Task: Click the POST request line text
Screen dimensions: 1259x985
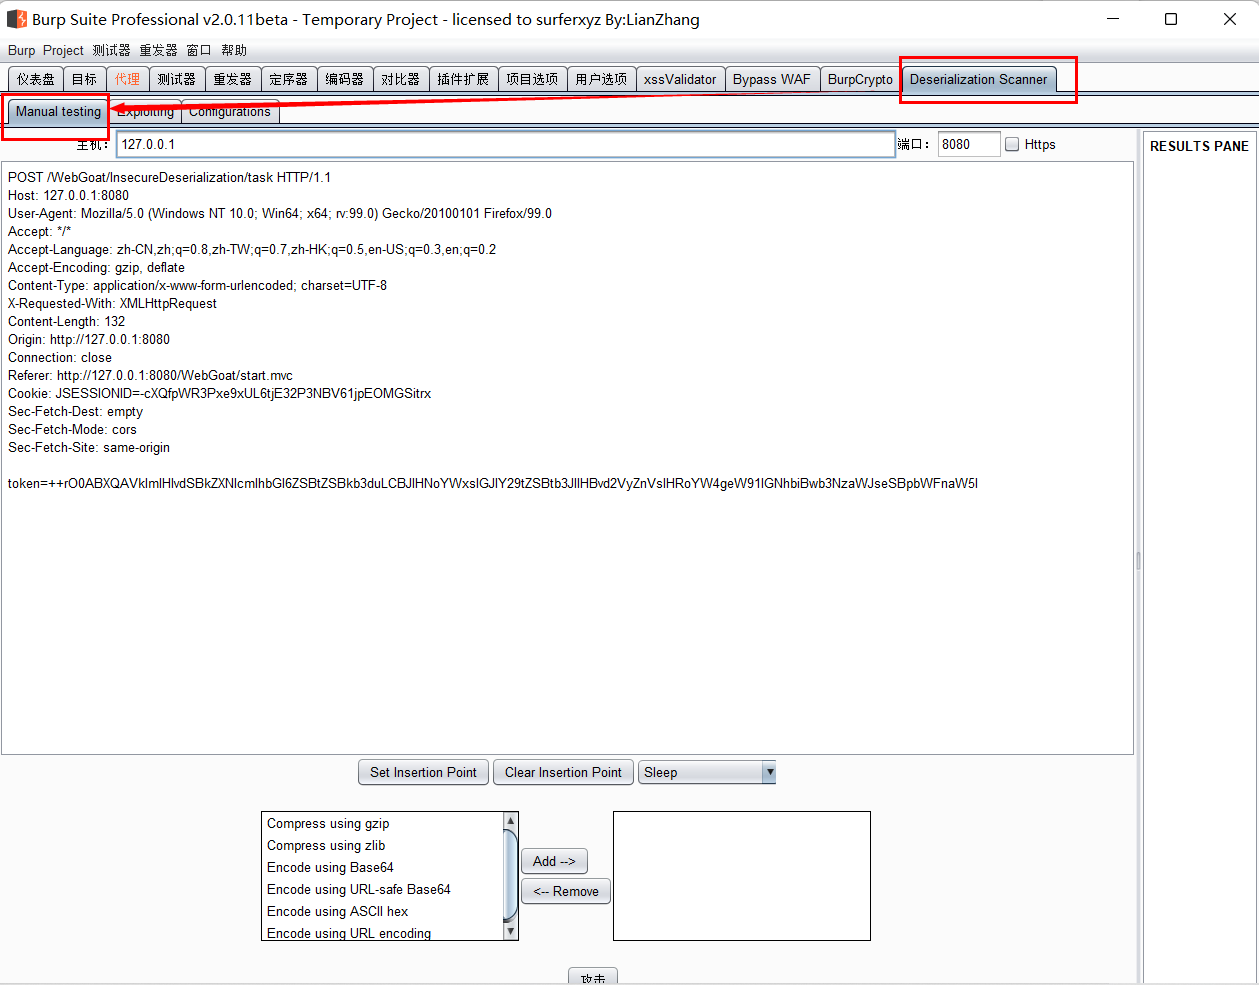Action: [169, 177]
